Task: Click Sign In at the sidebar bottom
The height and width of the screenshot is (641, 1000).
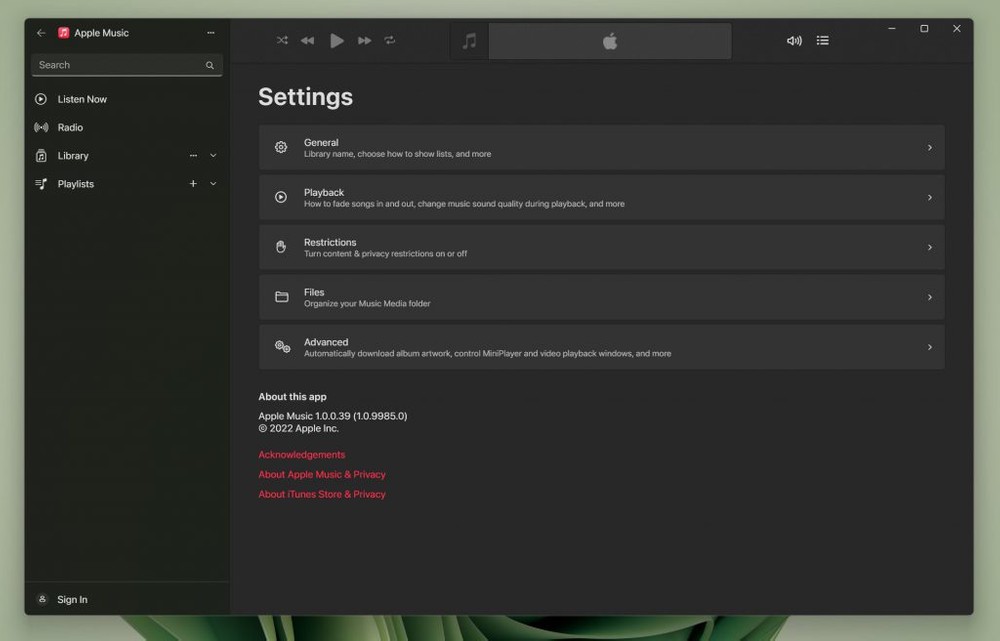Action: click(127, 600)
